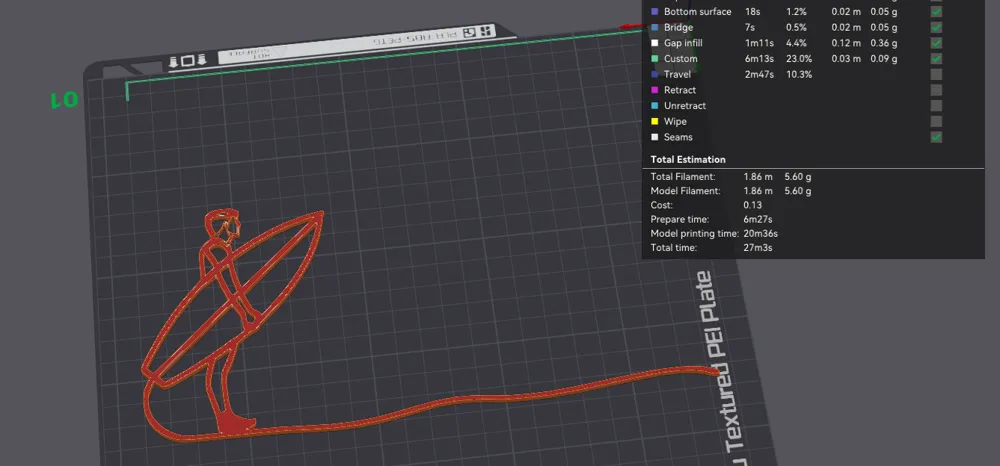The image size is (1000, 466).
Task: Click the cyan Unretract color swatch
Action: [654, 106]
